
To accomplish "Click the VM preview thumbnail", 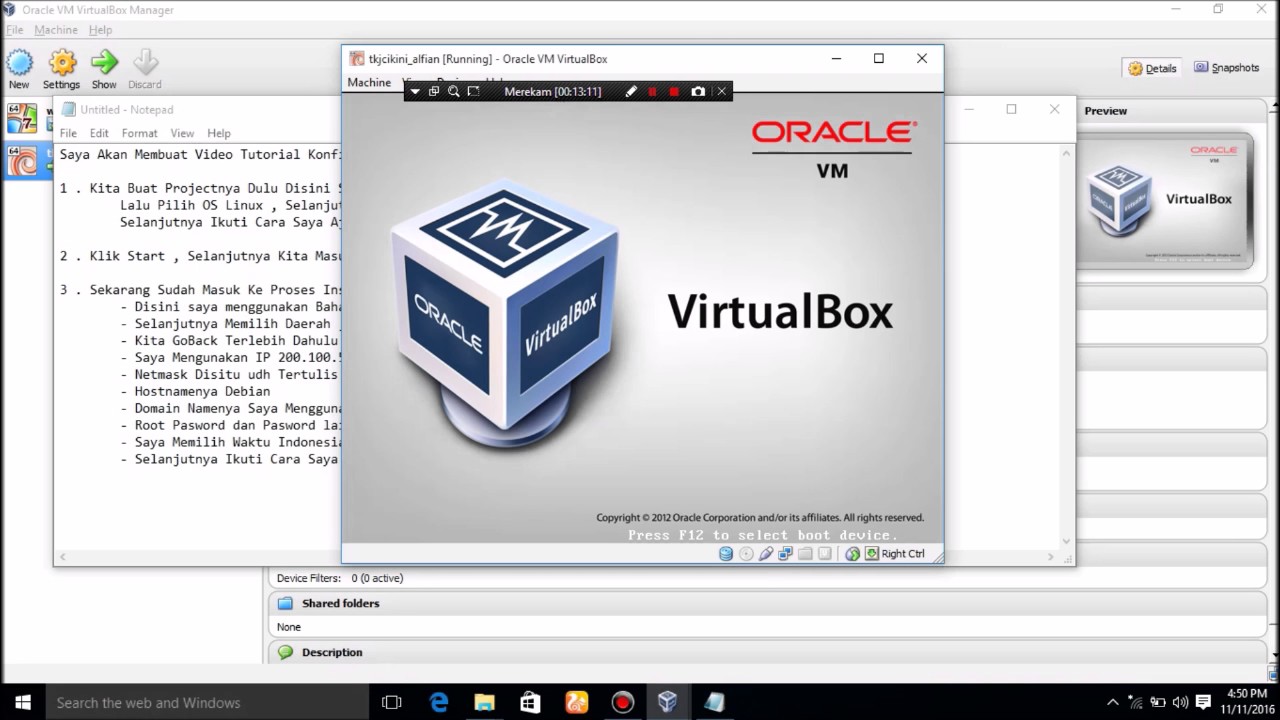I will click(1165, 200).
